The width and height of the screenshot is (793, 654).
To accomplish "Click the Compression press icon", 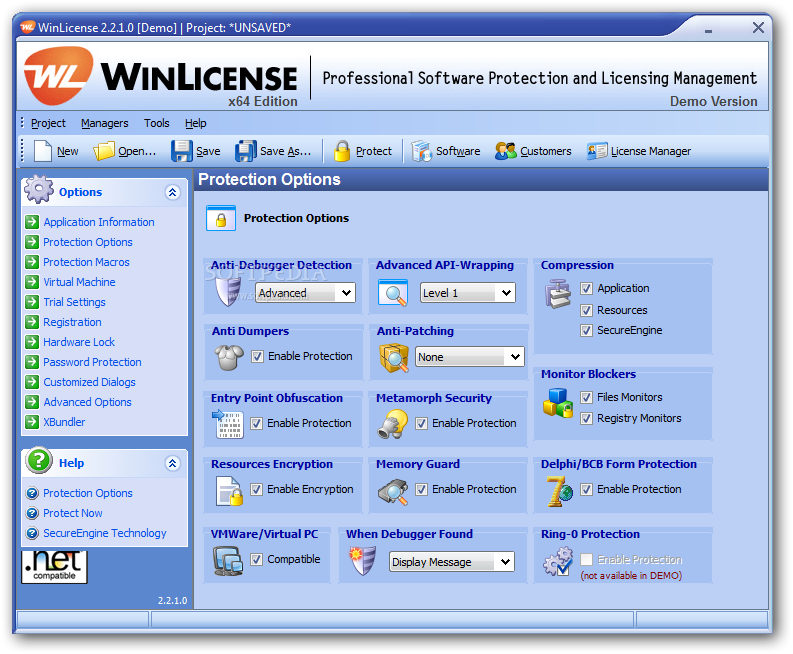I will tap(557, 294).
